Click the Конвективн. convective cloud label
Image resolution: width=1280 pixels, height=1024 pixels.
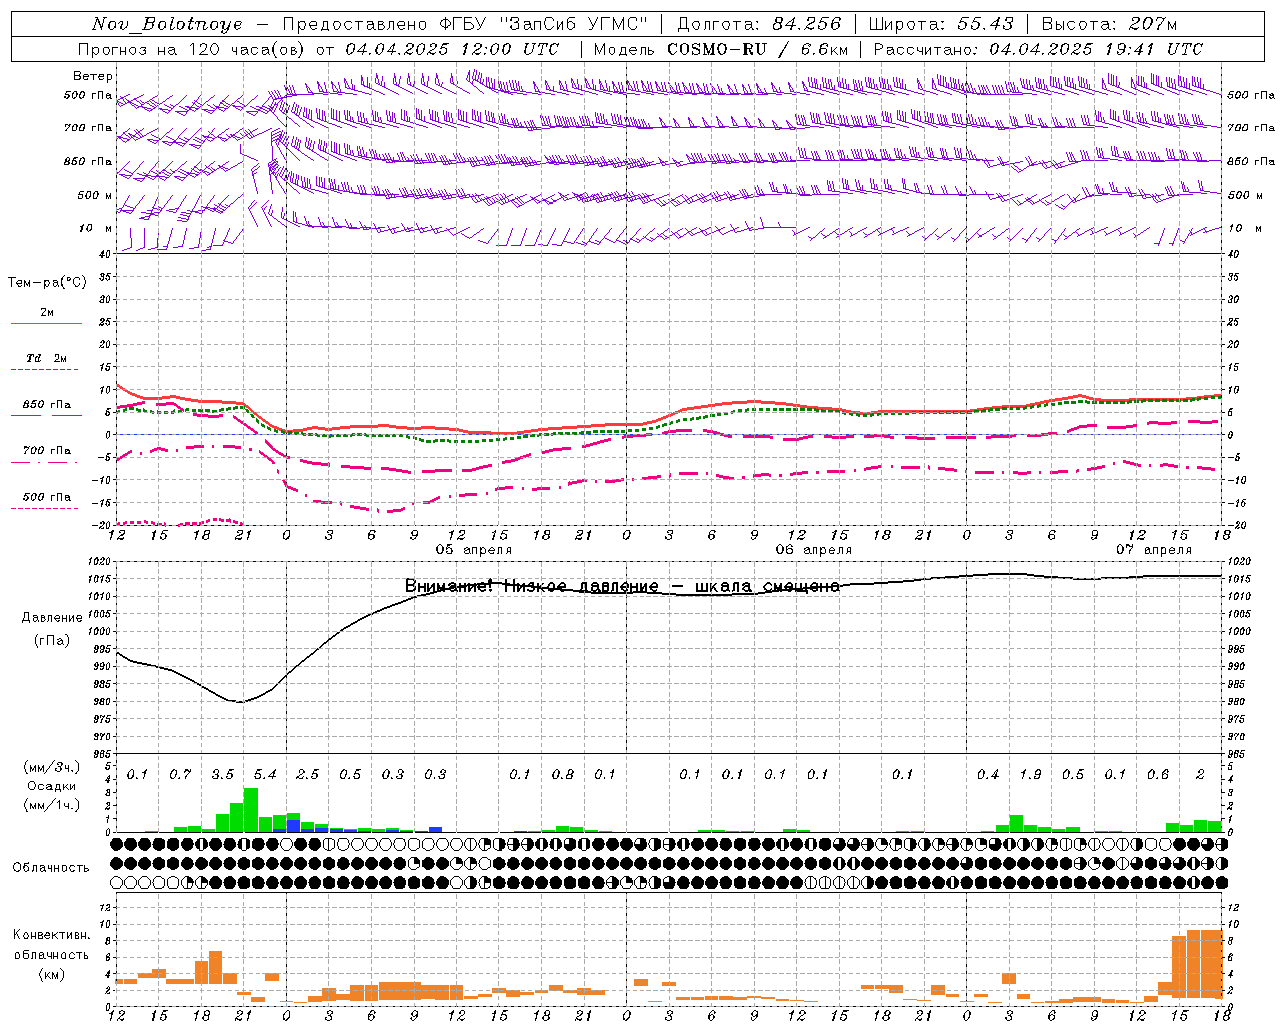[x=51, y=935]
